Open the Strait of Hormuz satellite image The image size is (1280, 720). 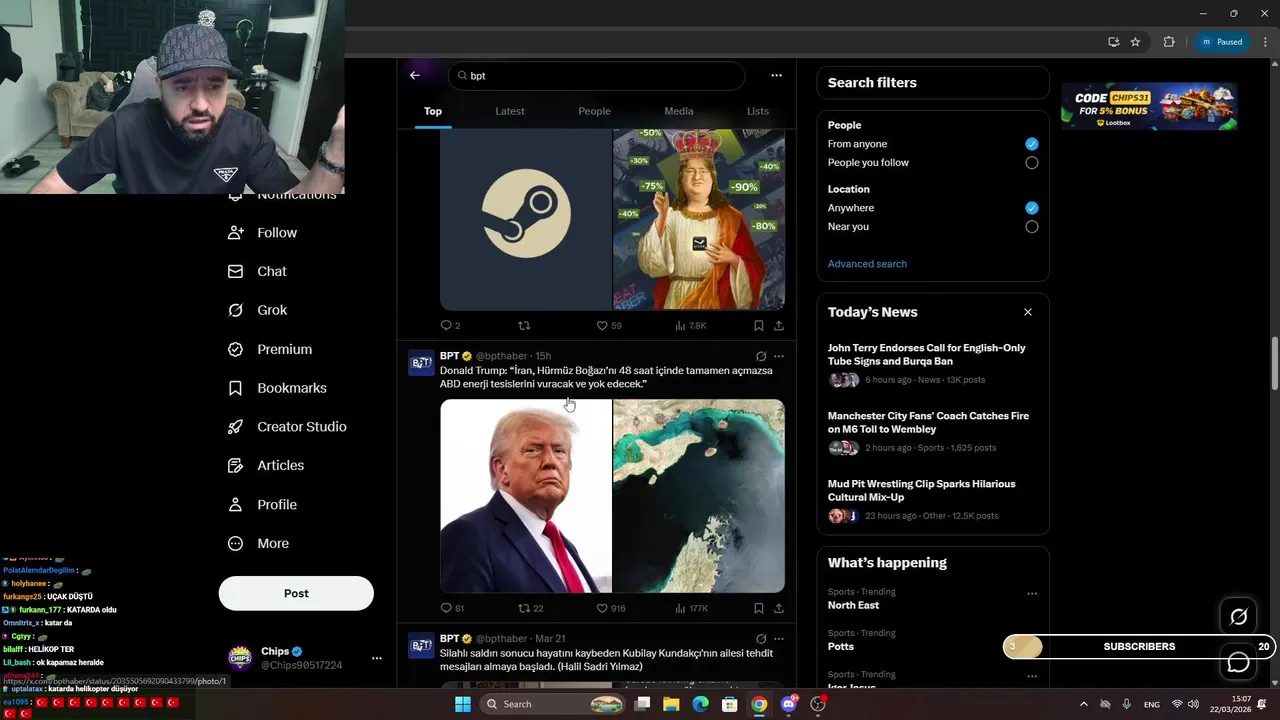(699, 496)
